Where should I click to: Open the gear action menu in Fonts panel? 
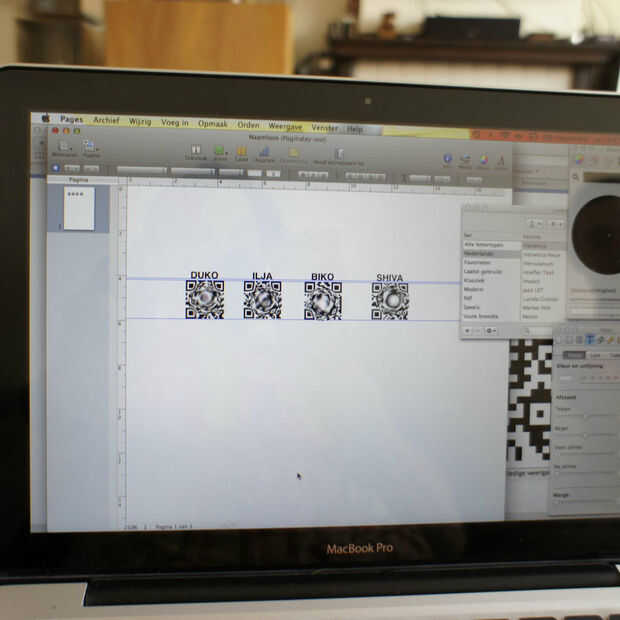491,331
